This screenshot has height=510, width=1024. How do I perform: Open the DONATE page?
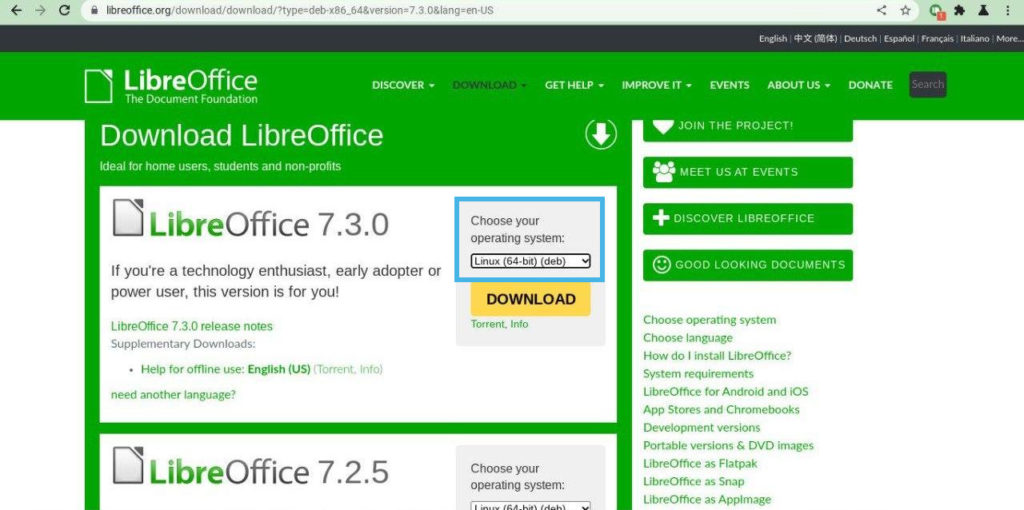tap(870, 85)
